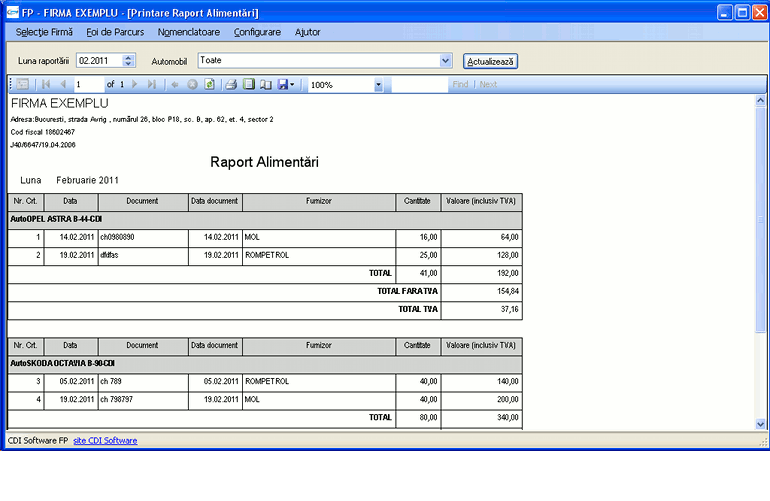
Task: Click the 'J40/6647/19.04.2006' registration line
Action: 43,145
